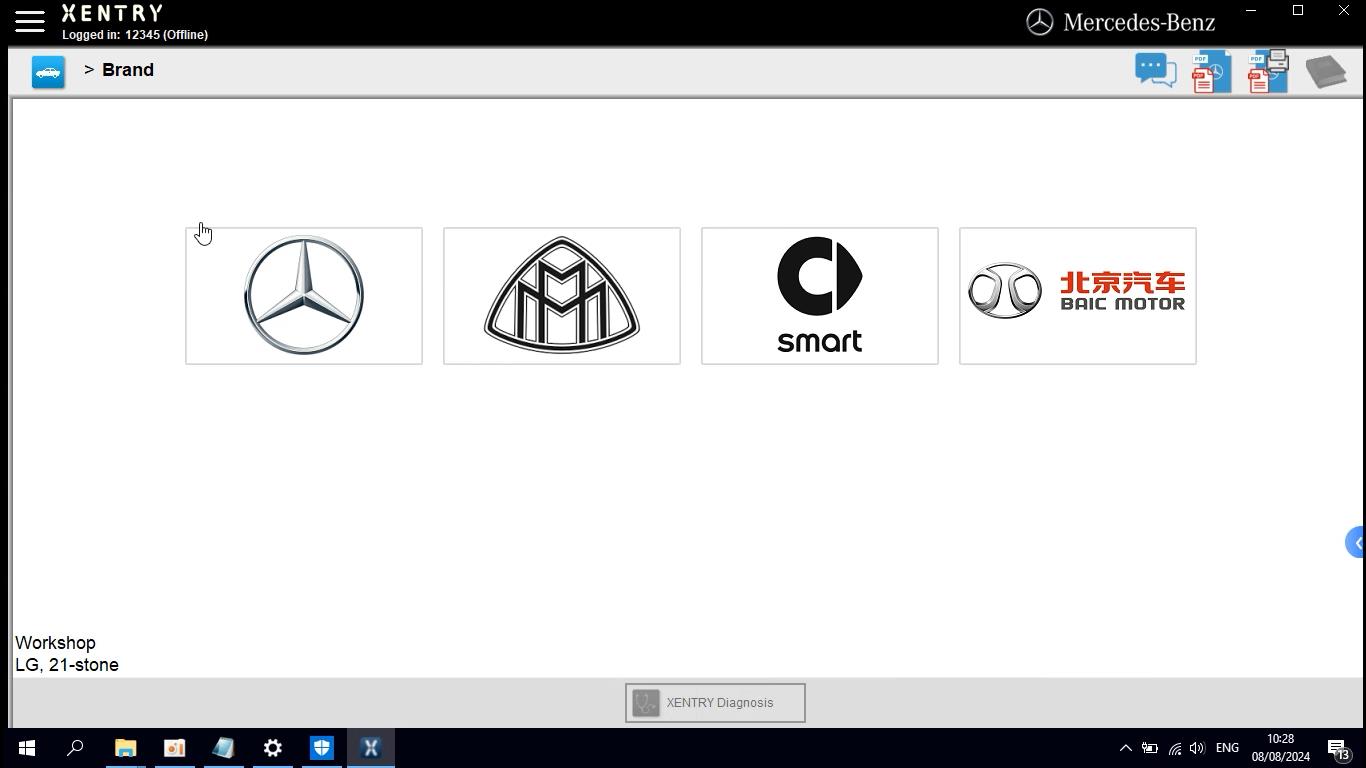Click the Brand breadcrumb label
1366x768 pixels.
128,70
